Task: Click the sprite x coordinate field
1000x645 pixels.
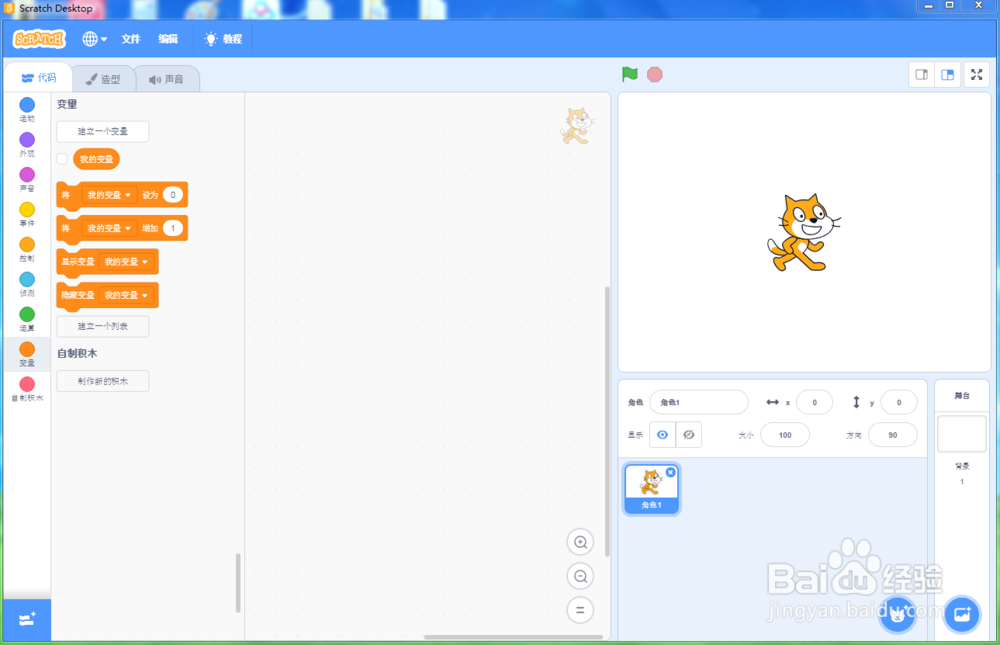Action: pyautogui.click(x=814, y=403)
